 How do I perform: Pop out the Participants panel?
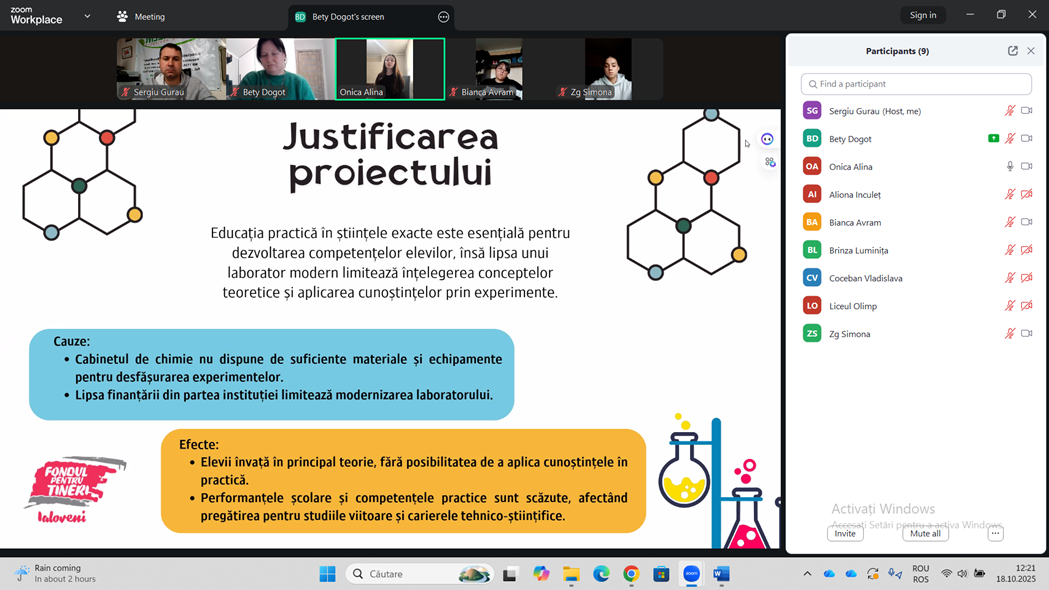(x=1012, y=51)
